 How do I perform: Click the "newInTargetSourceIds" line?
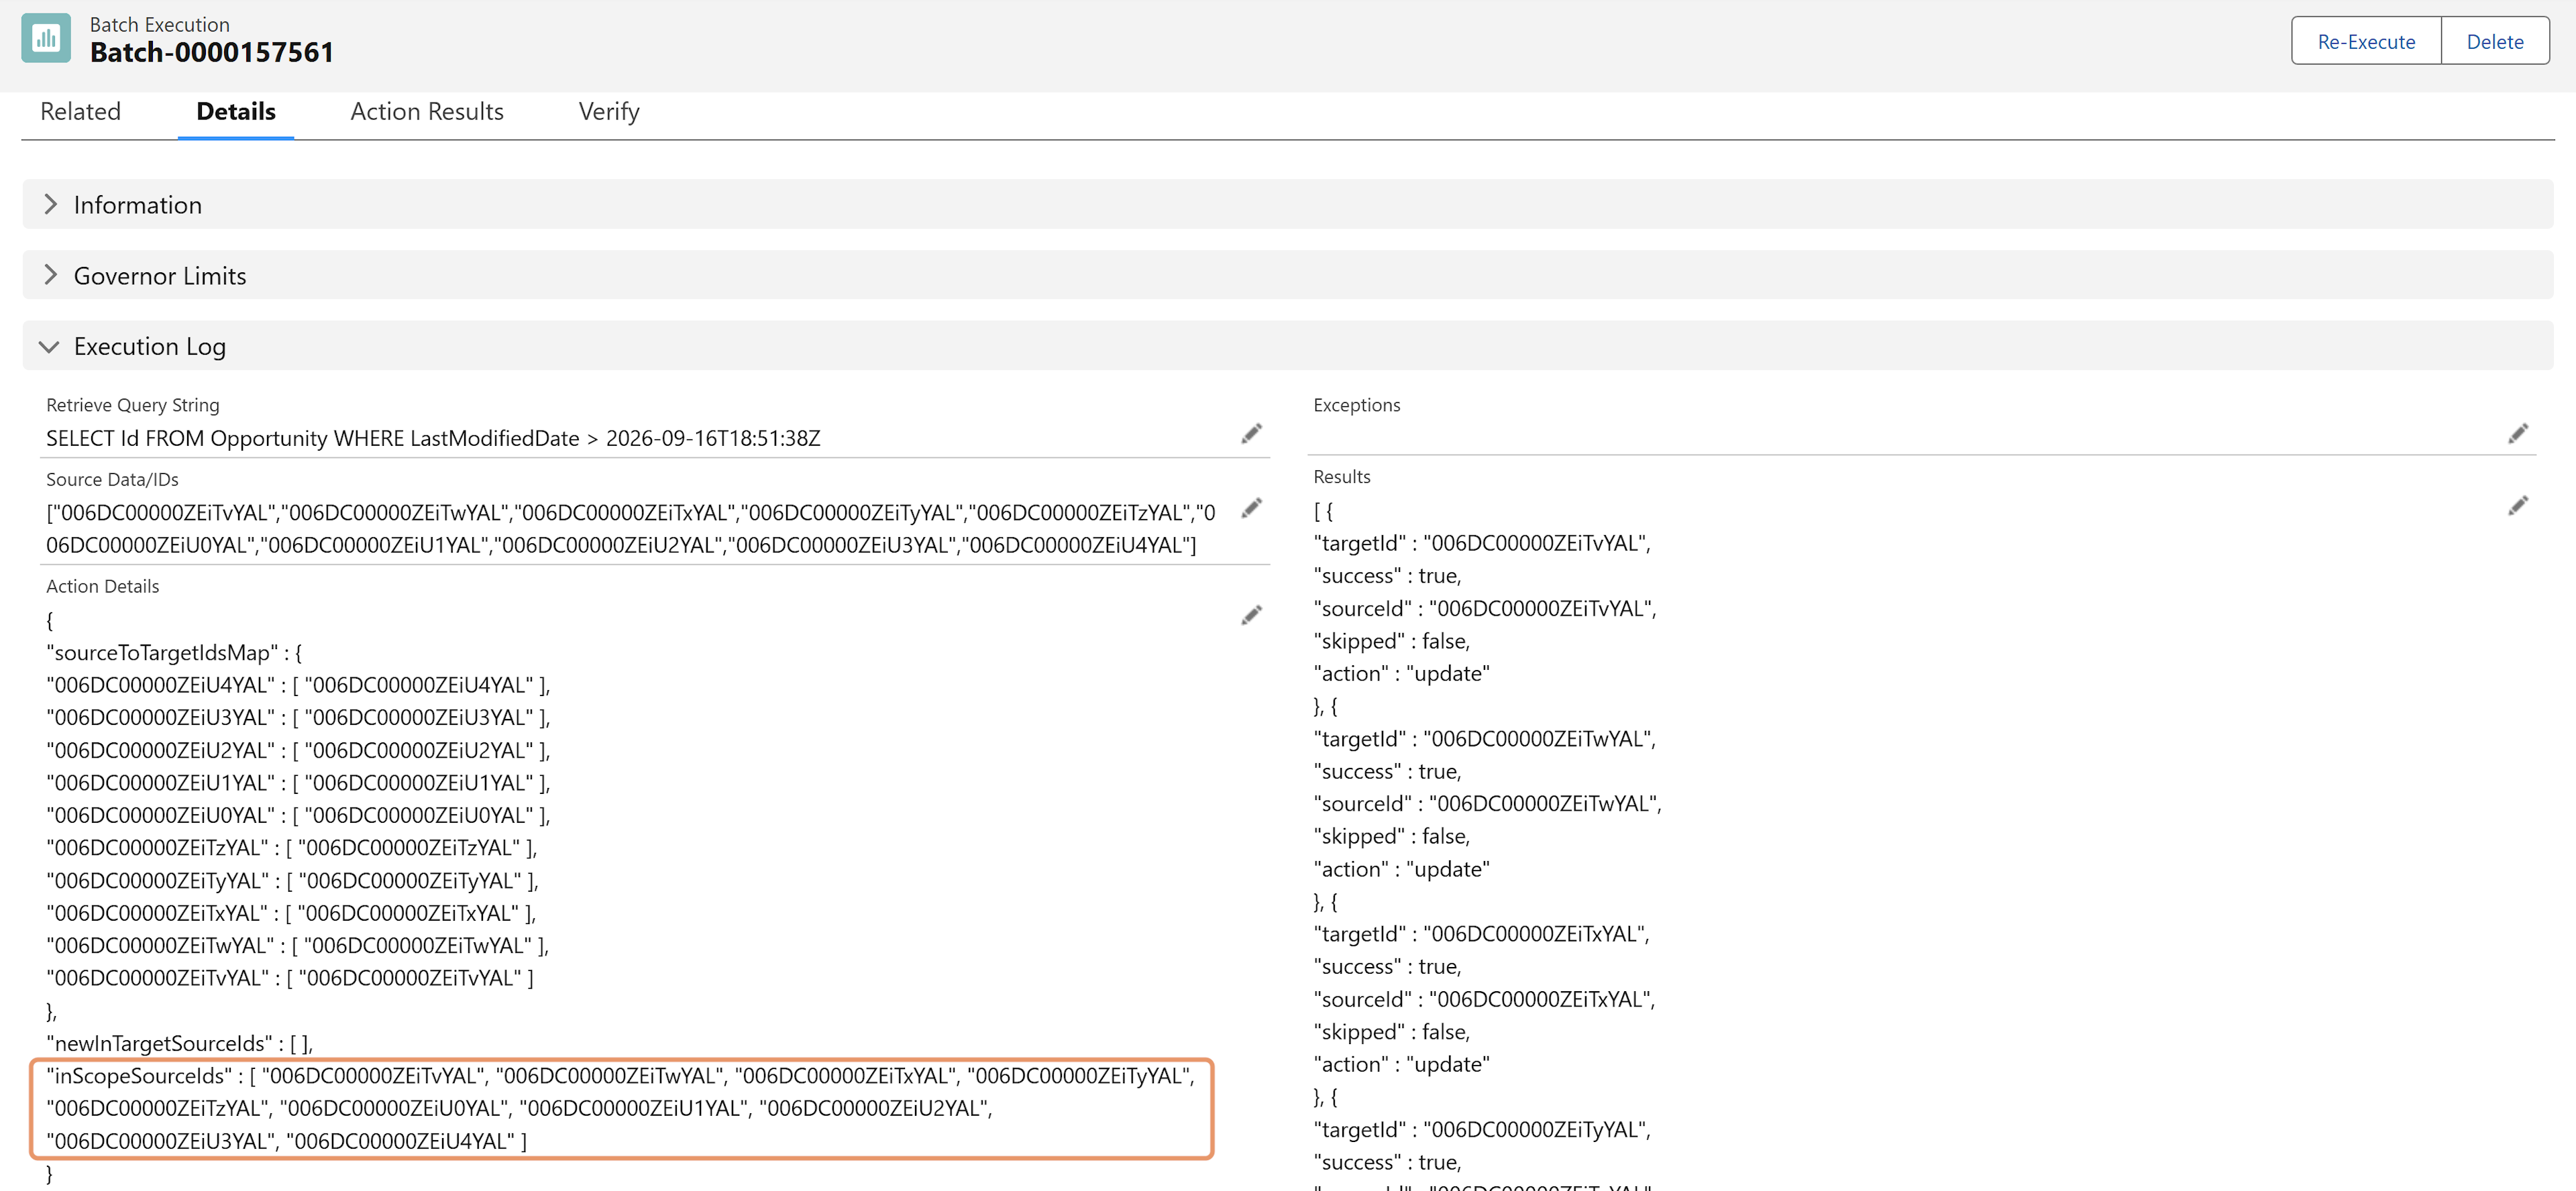(x=180, y=1044)
